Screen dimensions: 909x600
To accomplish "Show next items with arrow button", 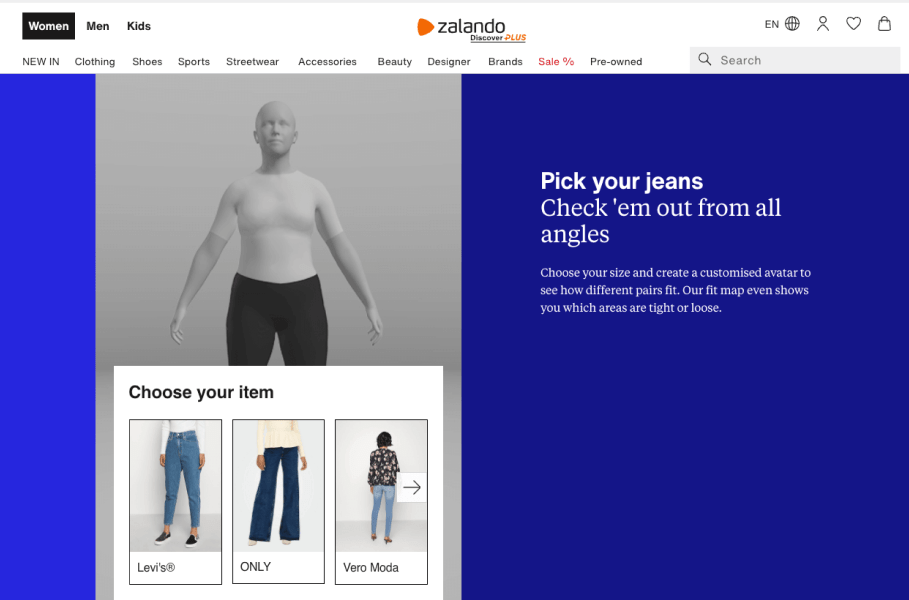I will pyautogui.click(x=412, y=487).
